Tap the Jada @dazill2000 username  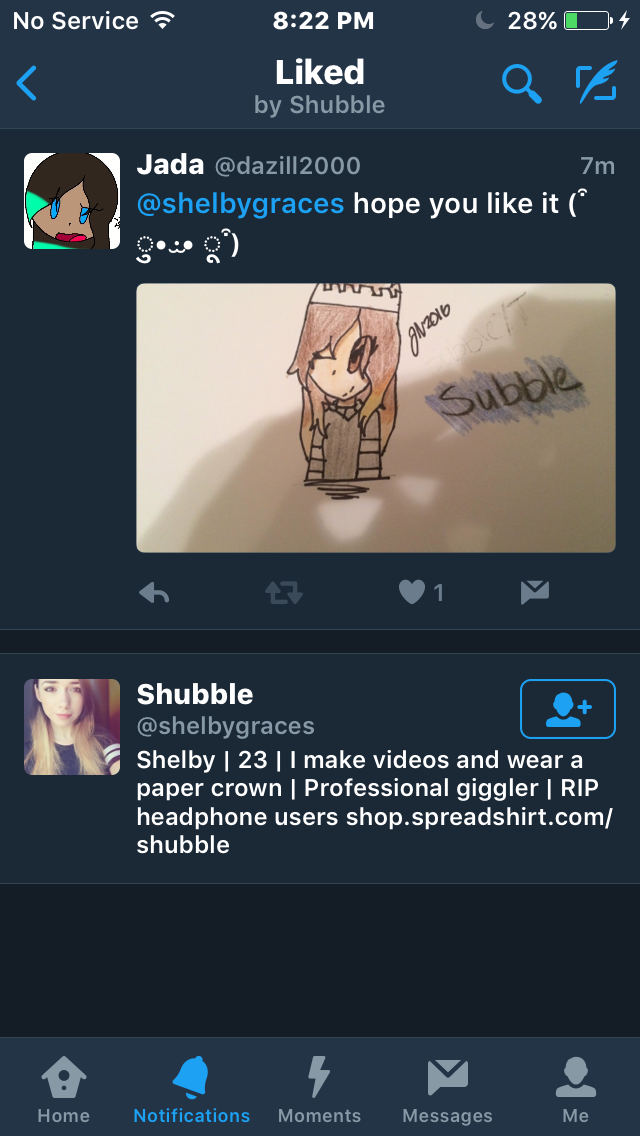tap(248, 166)
